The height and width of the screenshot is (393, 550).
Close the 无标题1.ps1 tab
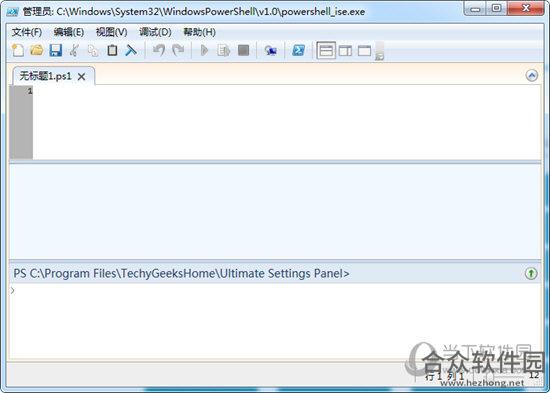click(81, 76)
